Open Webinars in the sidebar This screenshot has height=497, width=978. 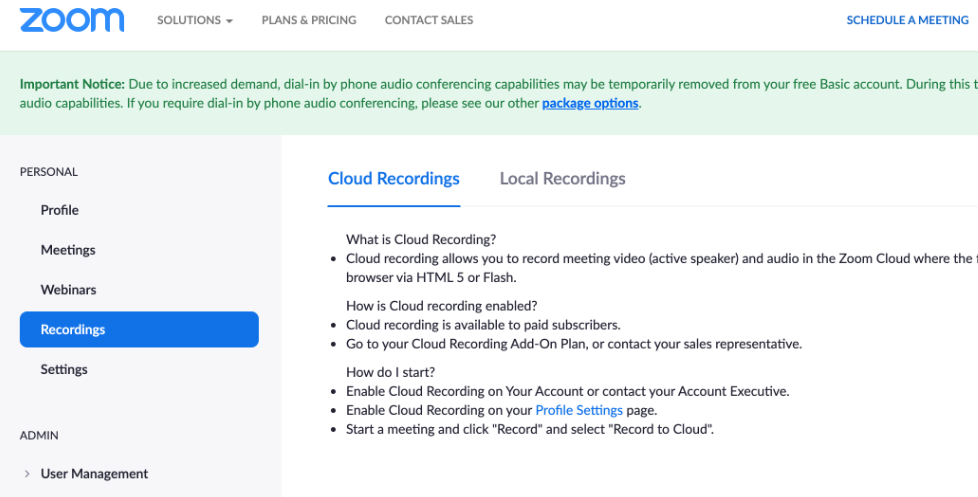(69, 290)
